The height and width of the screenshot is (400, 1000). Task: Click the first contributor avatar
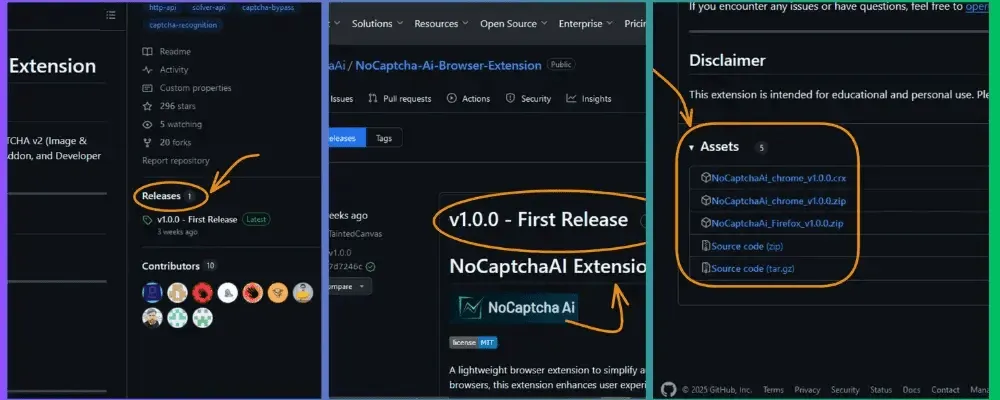coord(152,292)
